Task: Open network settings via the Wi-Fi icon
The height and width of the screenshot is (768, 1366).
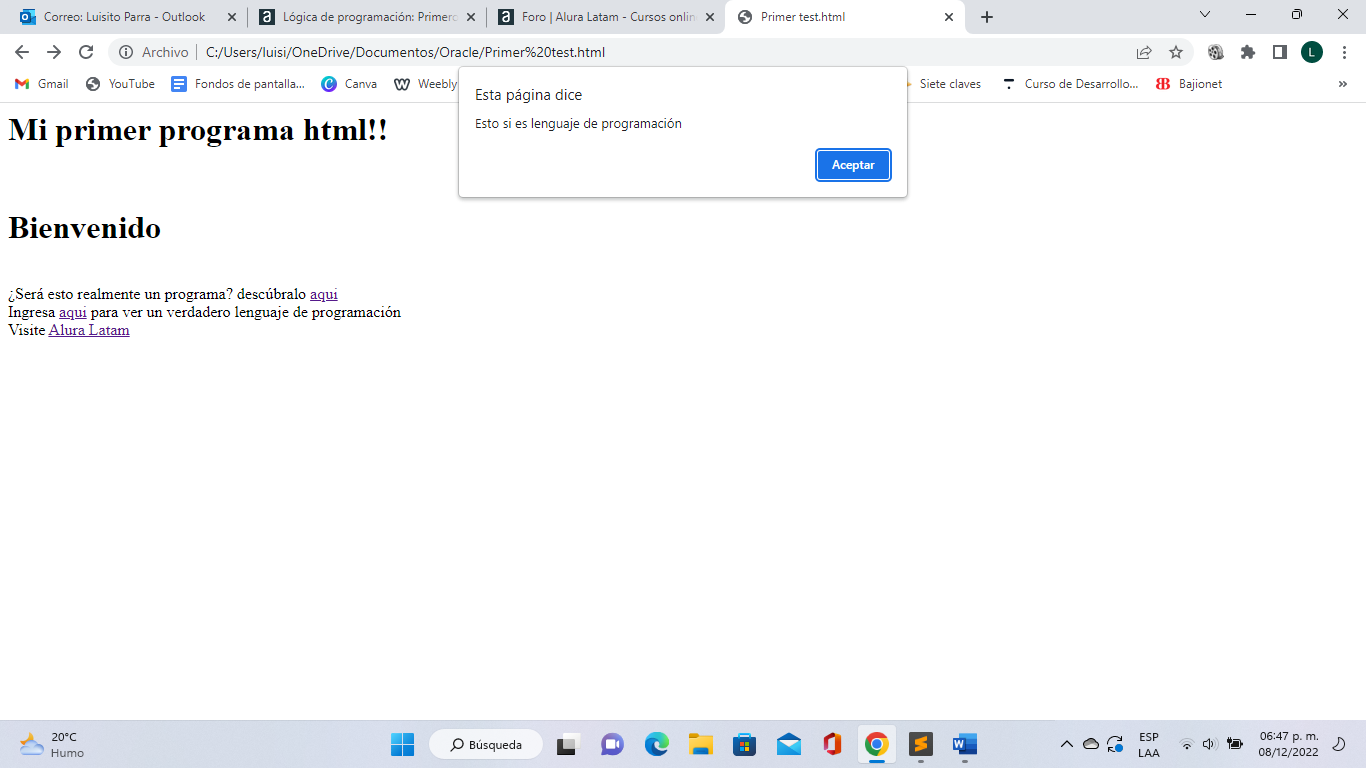Action: click(1187, 744)
